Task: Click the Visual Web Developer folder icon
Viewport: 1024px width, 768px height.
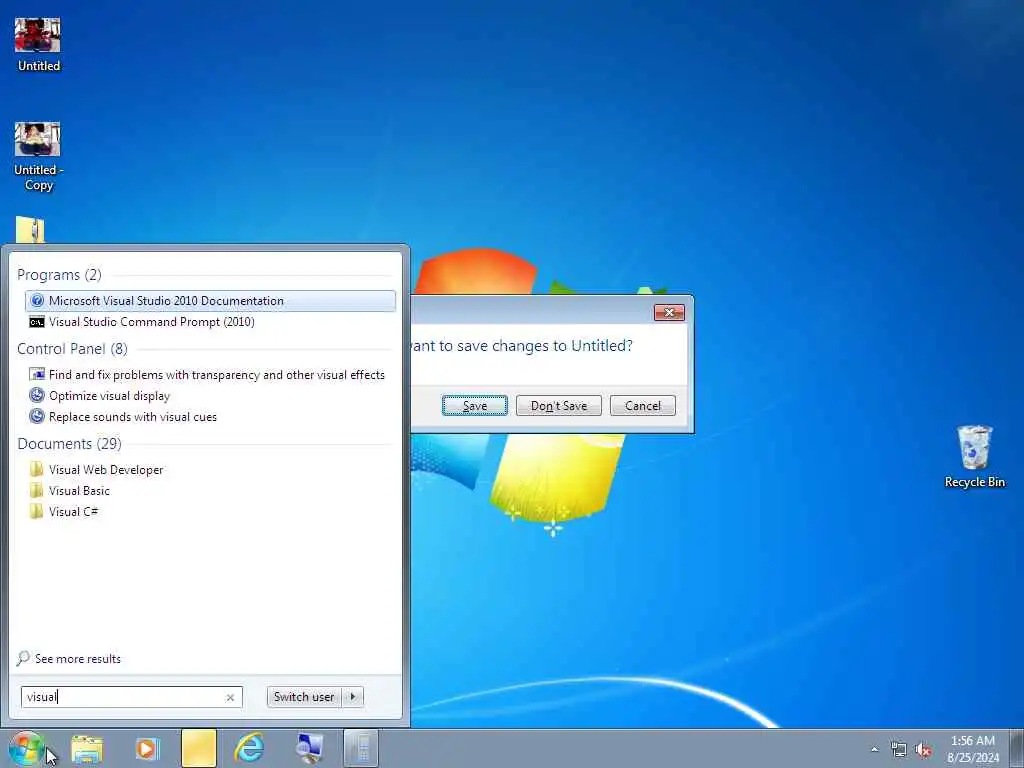Action: [37, 469]
